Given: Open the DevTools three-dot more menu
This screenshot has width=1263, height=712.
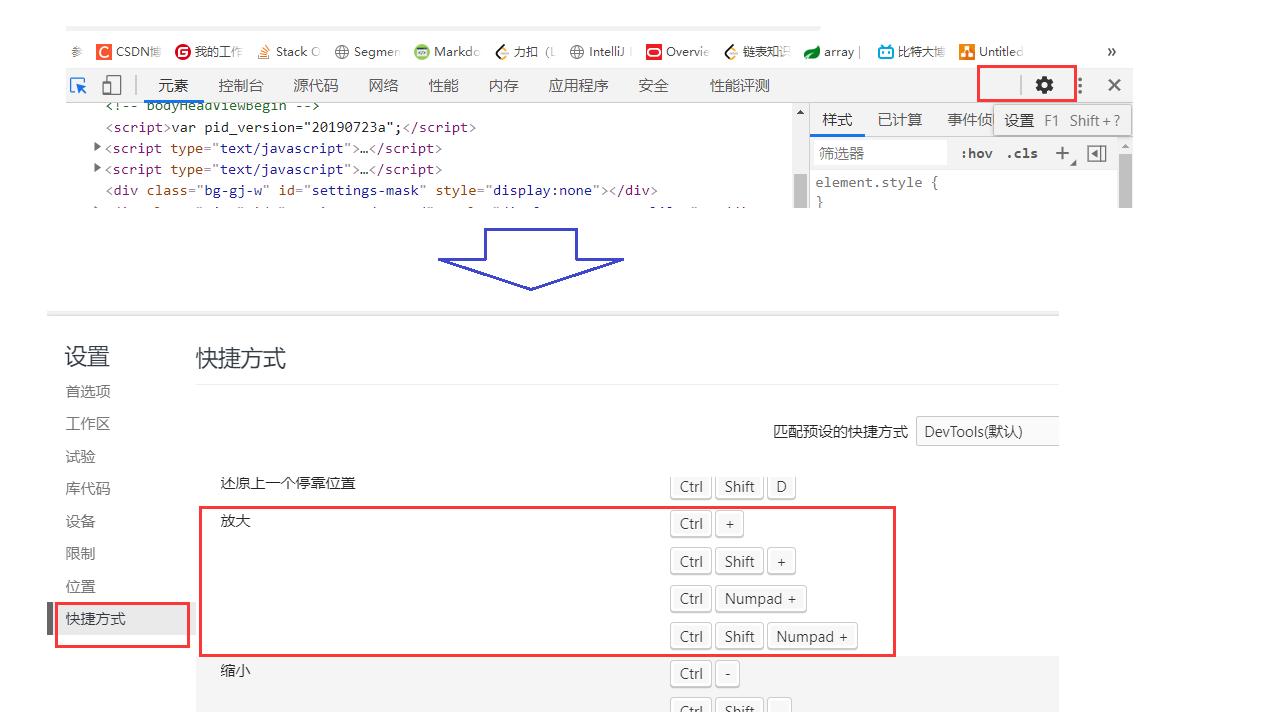Looking at the screenshot, I should 1080,86.
